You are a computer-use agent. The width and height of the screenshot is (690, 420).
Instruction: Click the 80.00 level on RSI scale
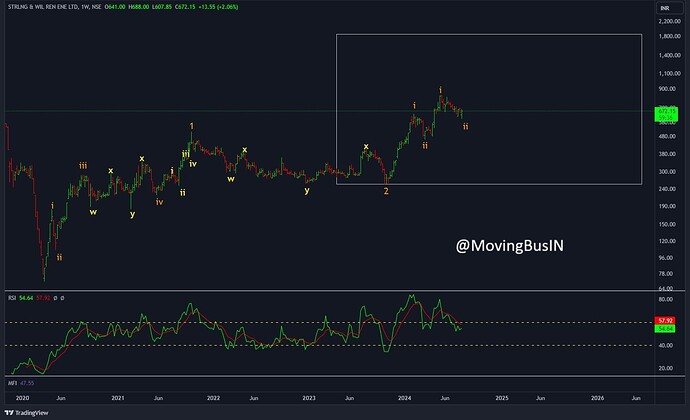[x=664, y=299]
